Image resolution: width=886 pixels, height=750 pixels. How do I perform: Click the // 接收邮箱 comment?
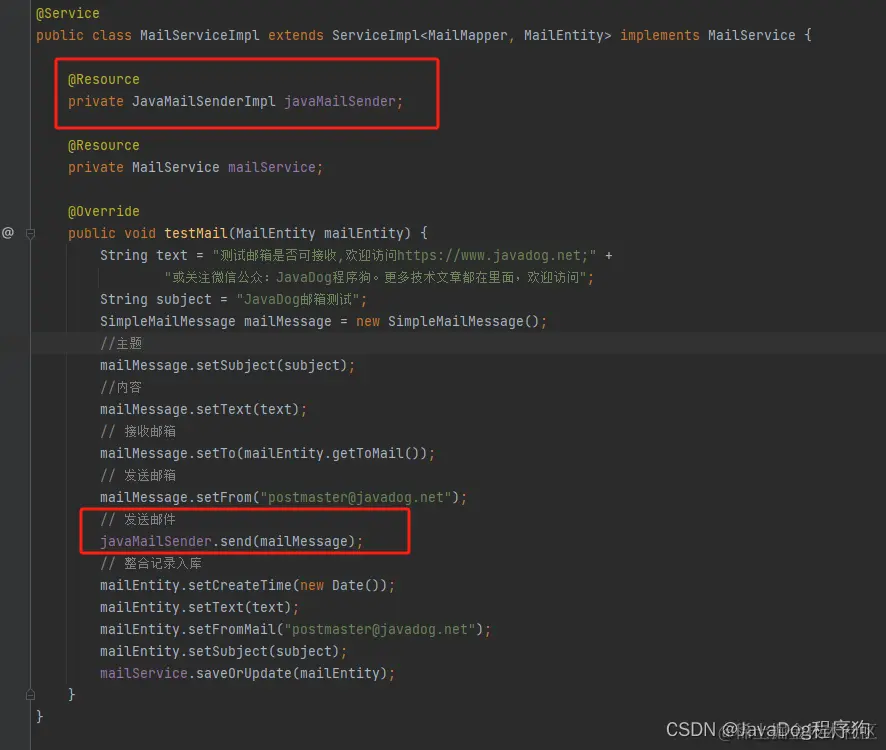[x=138, y=432]
